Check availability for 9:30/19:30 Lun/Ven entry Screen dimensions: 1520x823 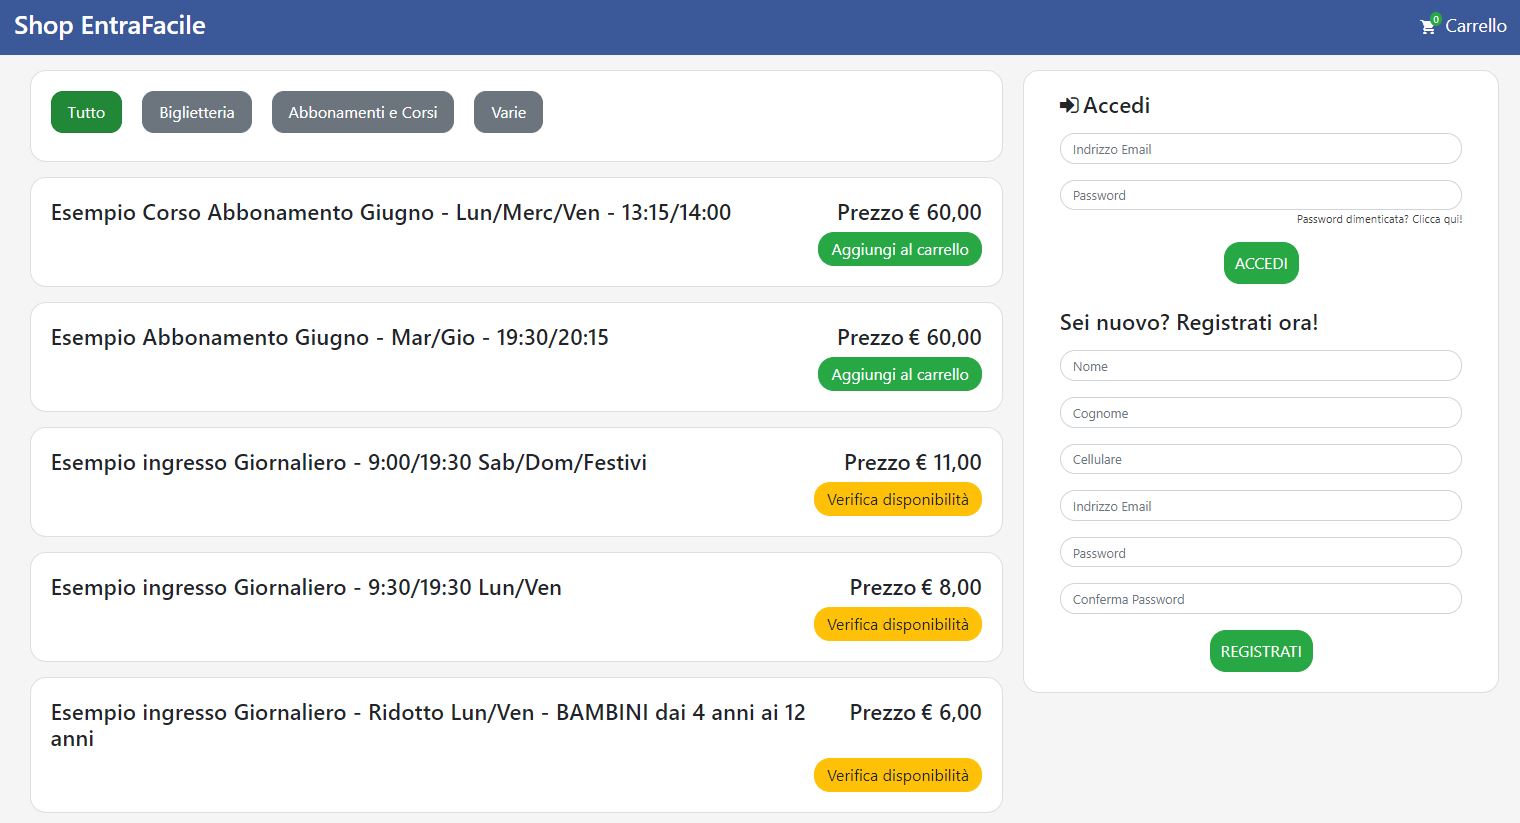(x=897, y=625)
